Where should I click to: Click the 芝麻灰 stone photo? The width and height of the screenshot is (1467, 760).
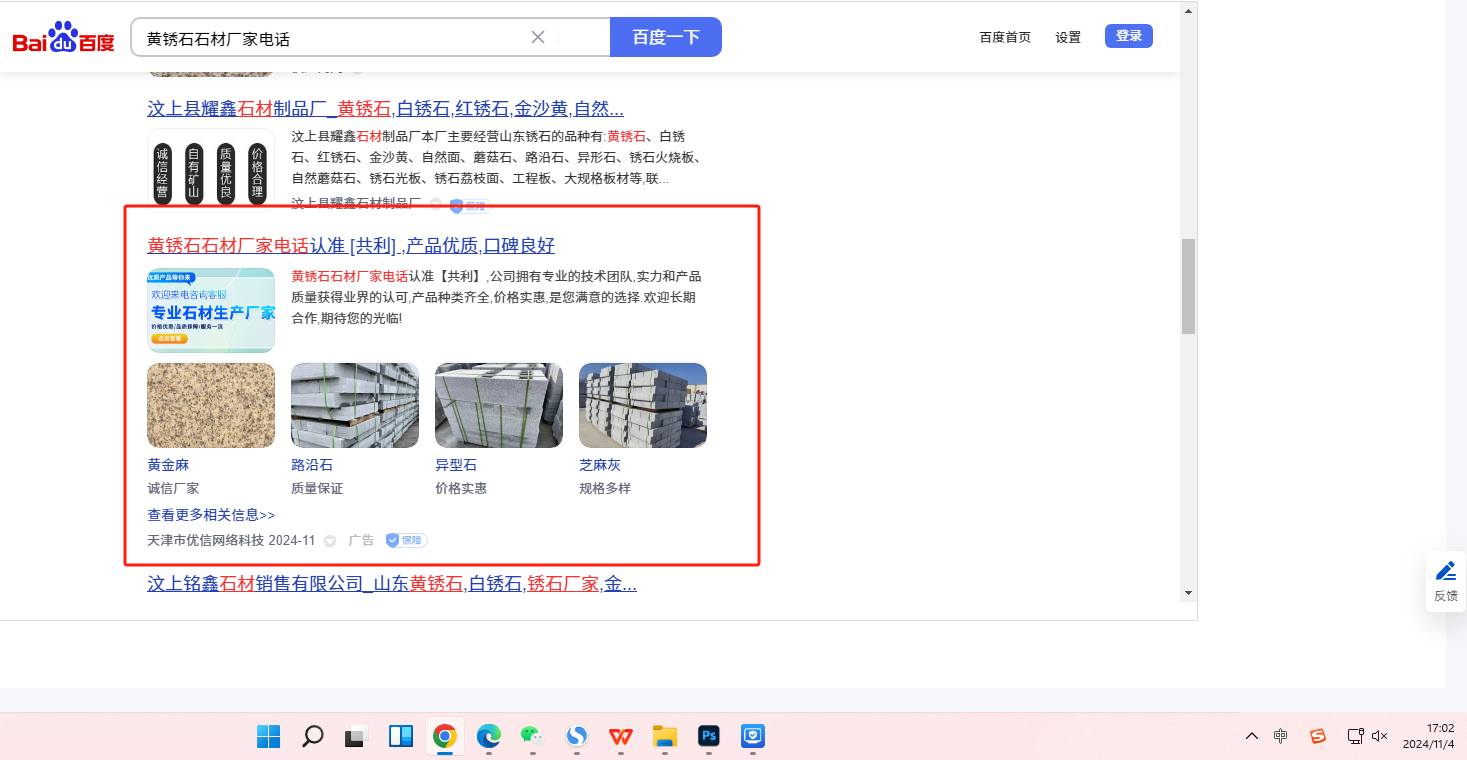pyautogui.click(x=643, y=405)
